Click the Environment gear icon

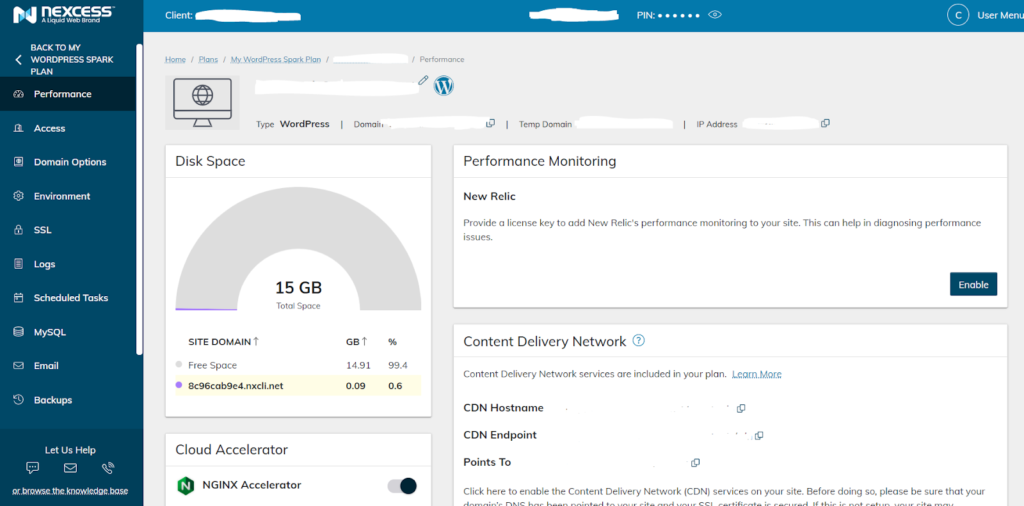click(x=18, y=196)
